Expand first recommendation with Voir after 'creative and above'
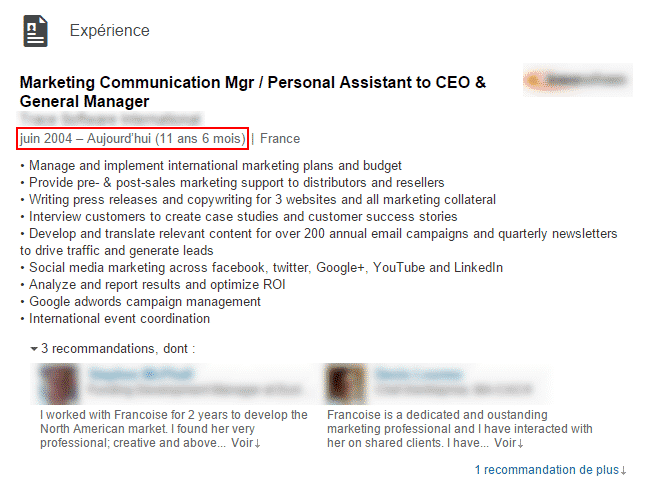Viewport: 646px width, 481px height. [x=246, y=443]
